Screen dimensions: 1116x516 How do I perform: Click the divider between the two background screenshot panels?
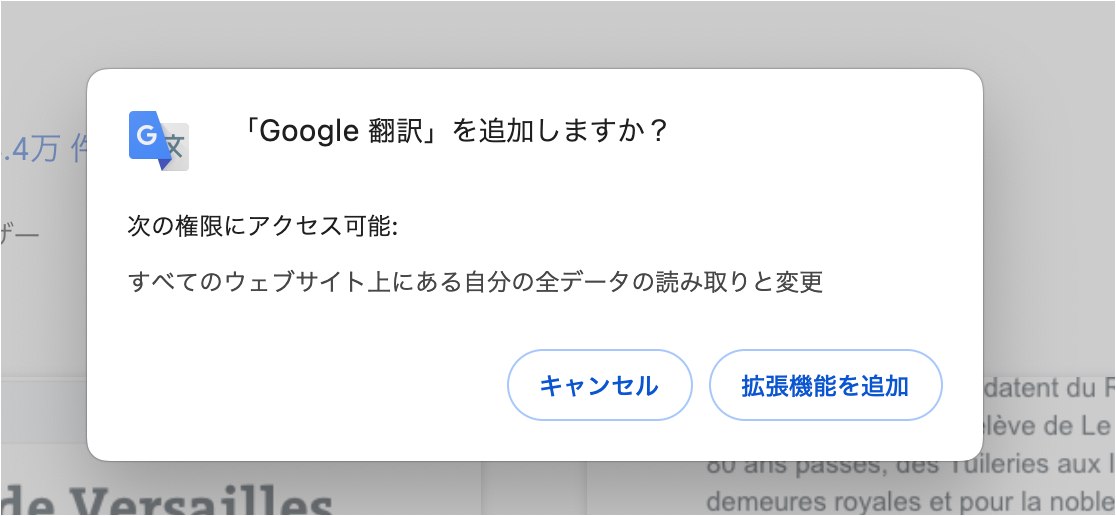point(534,488)
